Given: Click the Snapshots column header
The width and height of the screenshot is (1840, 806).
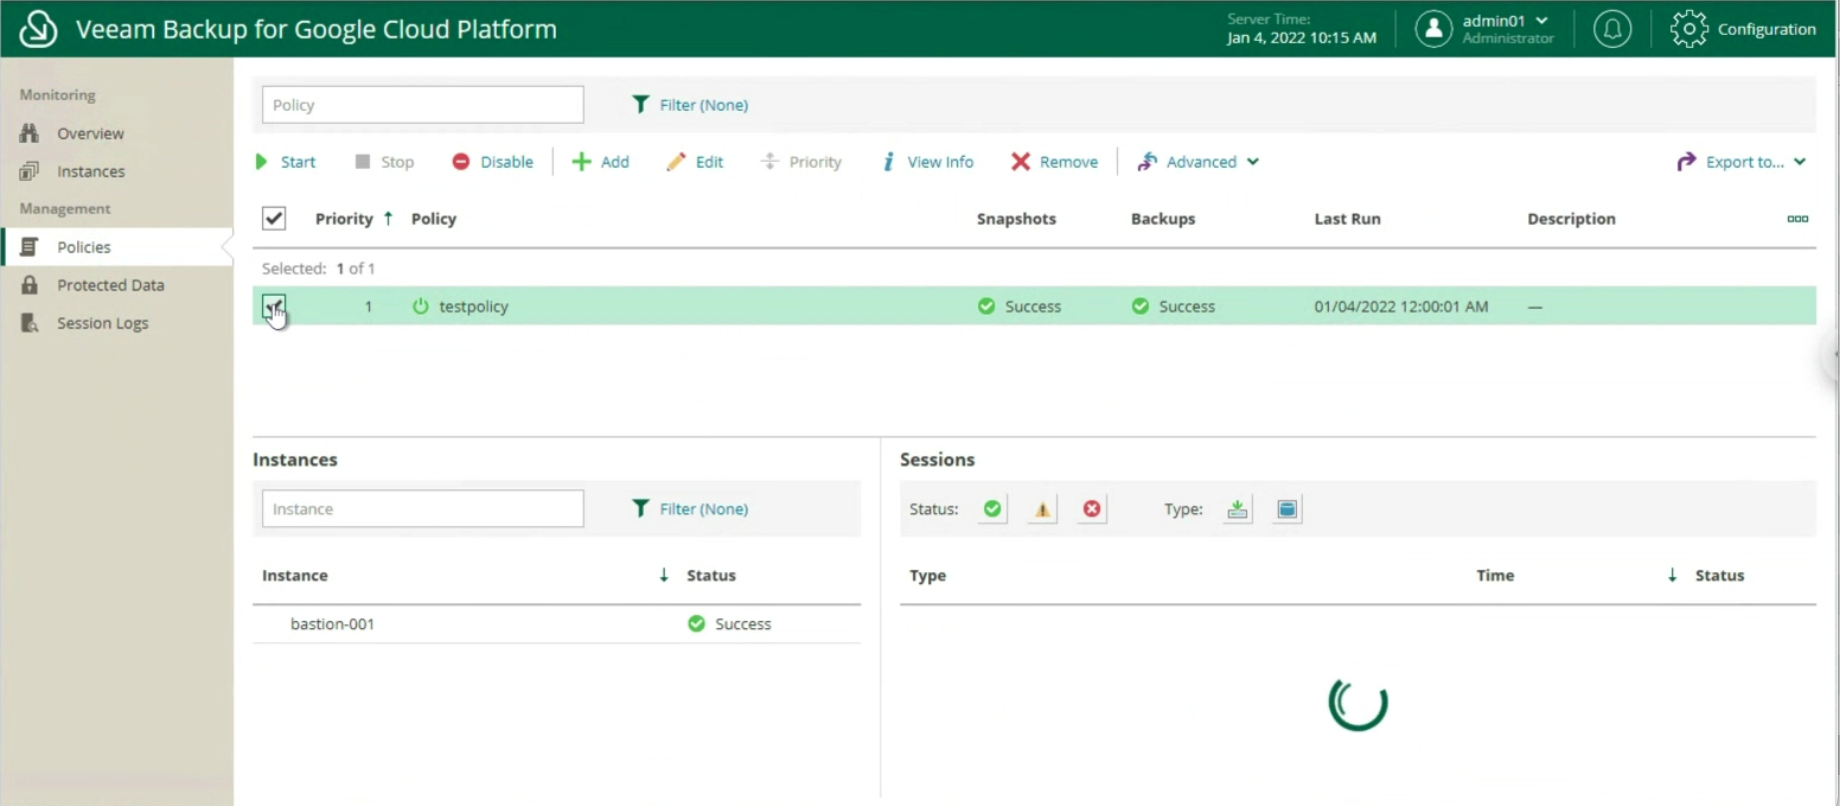Looking at the screenshot, I should click(1016, 218).
